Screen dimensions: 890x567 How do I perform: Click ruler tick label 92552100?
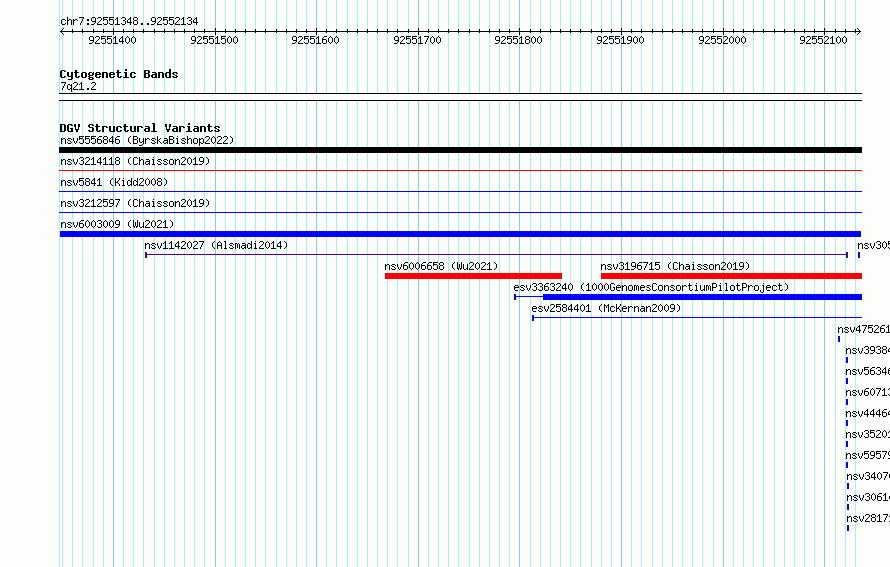click(823, 40)
